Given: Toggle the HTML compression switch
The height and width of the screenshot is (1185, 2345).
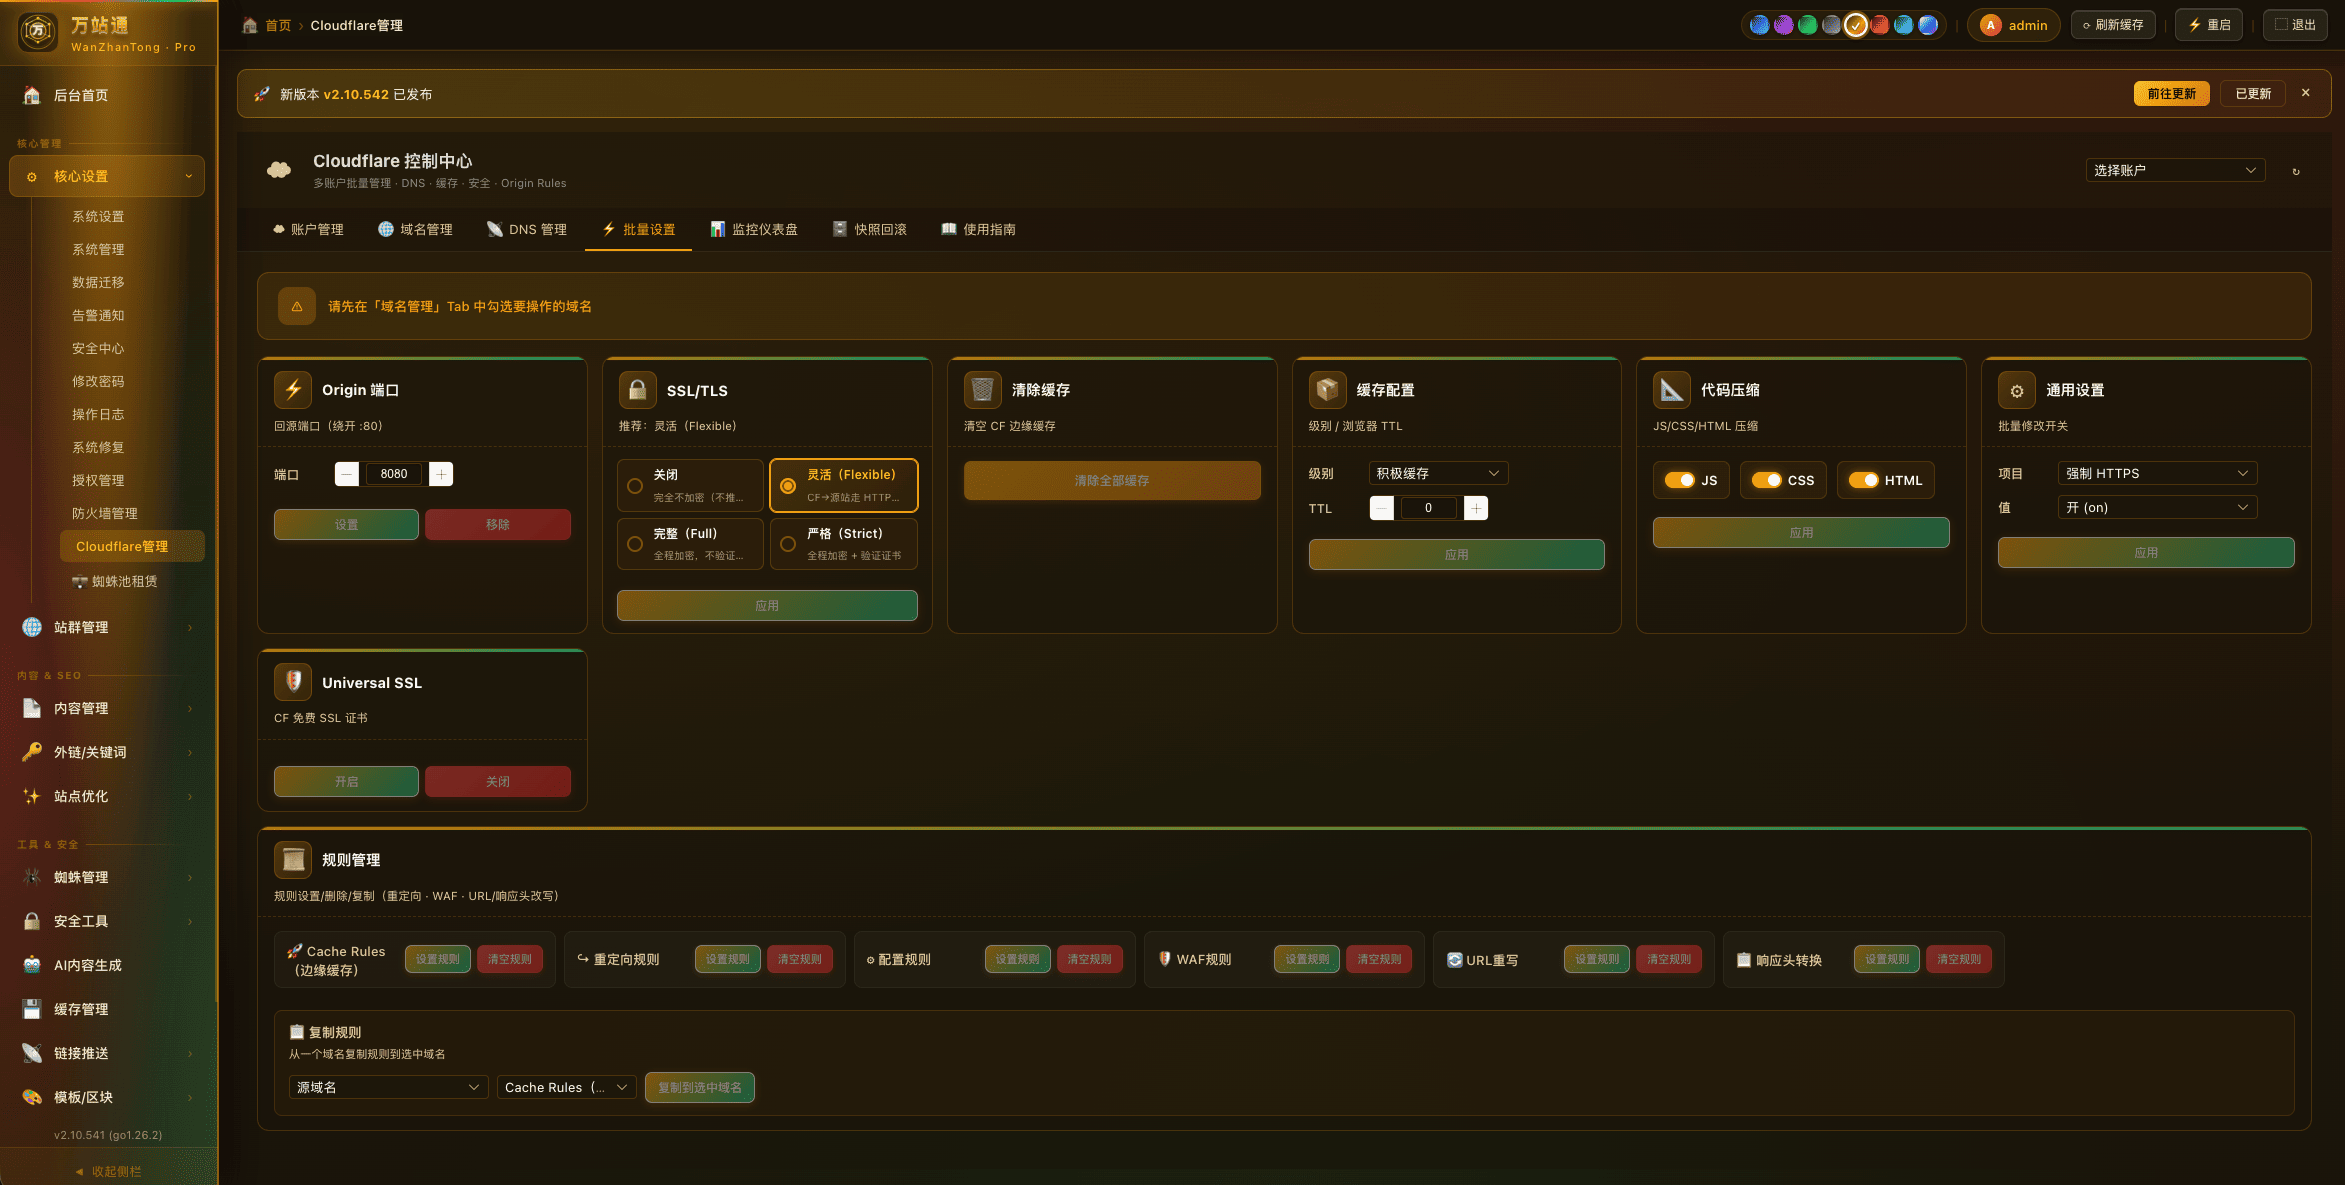Looking at the screenshot, I should pyautogui.click(x=1864, y=480).
